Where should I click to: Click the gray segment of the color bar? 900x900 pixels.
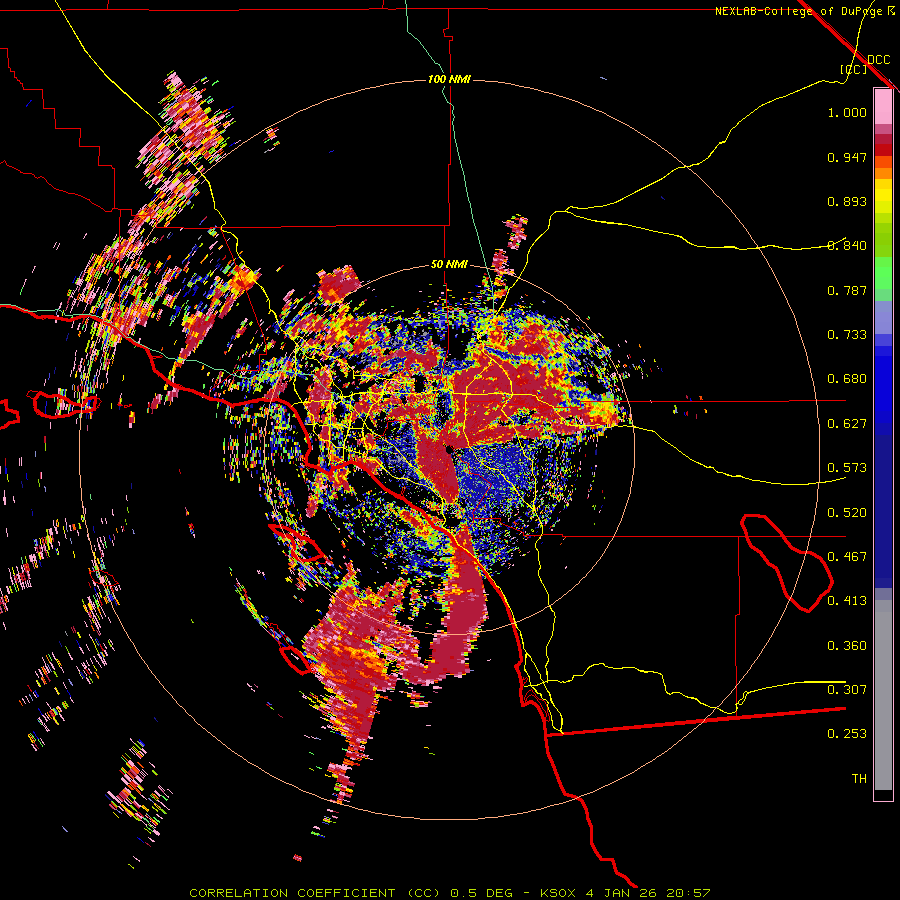tap(883, 695)
